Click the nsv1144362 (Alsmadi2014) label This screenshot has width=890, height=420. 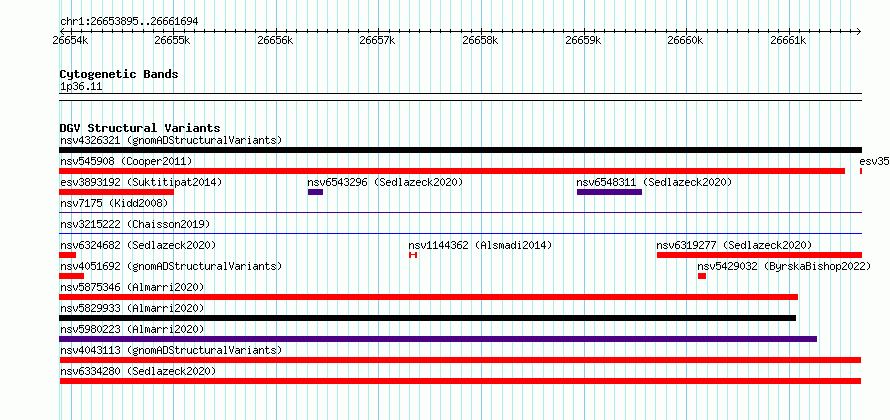pyautogui.click(x=480, y=245)
